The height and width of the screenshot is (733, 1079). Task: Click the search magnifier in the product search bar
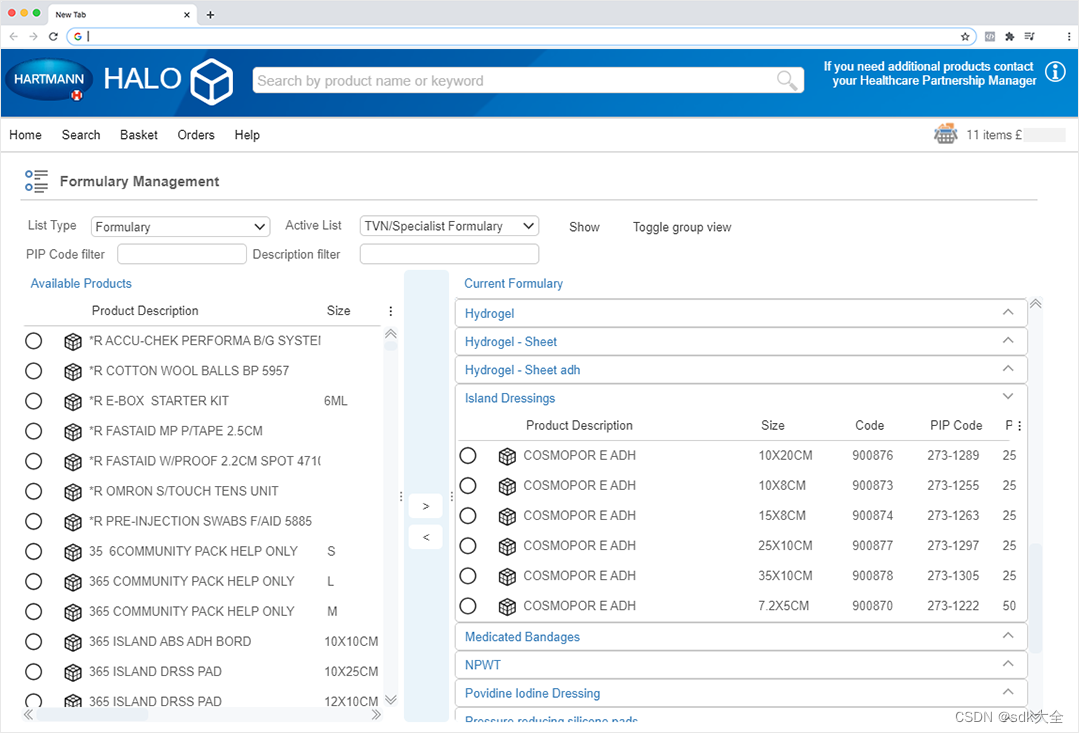(787, 80)
